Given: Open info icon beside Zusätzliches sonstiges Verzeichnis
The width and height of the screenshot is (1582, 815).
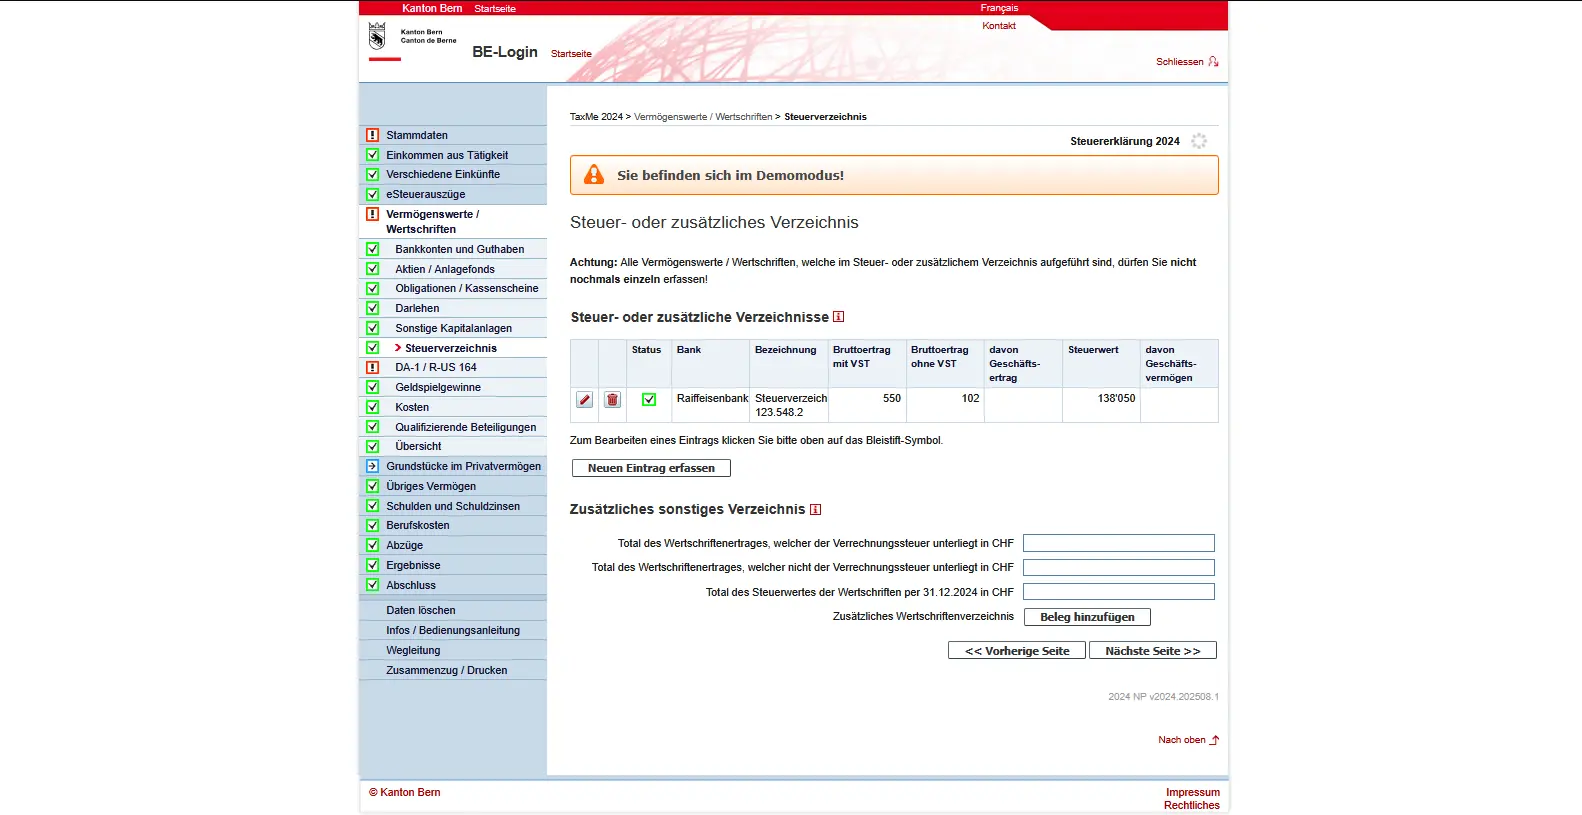Looking at the screenshot, I should click(816, 510).
